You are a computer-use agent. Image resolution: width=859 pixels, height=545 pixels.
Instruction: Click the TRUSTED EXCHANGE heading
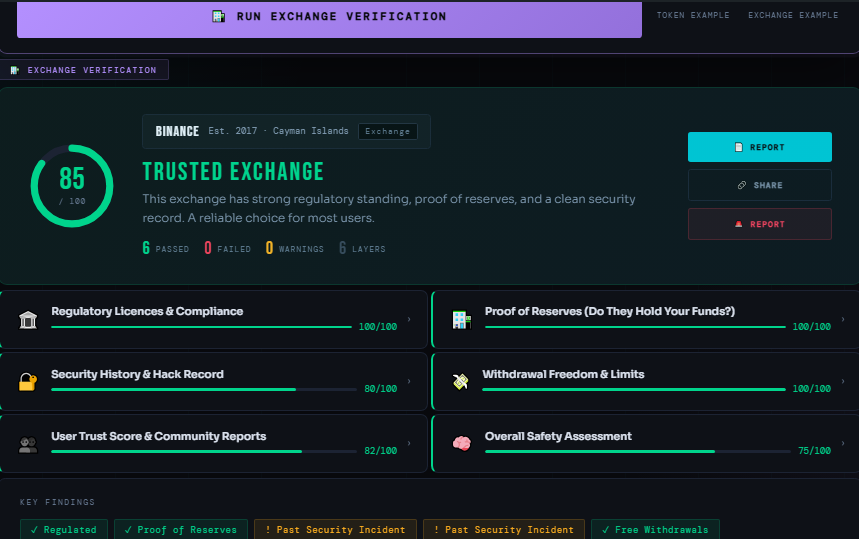click(x=233, y=171)
